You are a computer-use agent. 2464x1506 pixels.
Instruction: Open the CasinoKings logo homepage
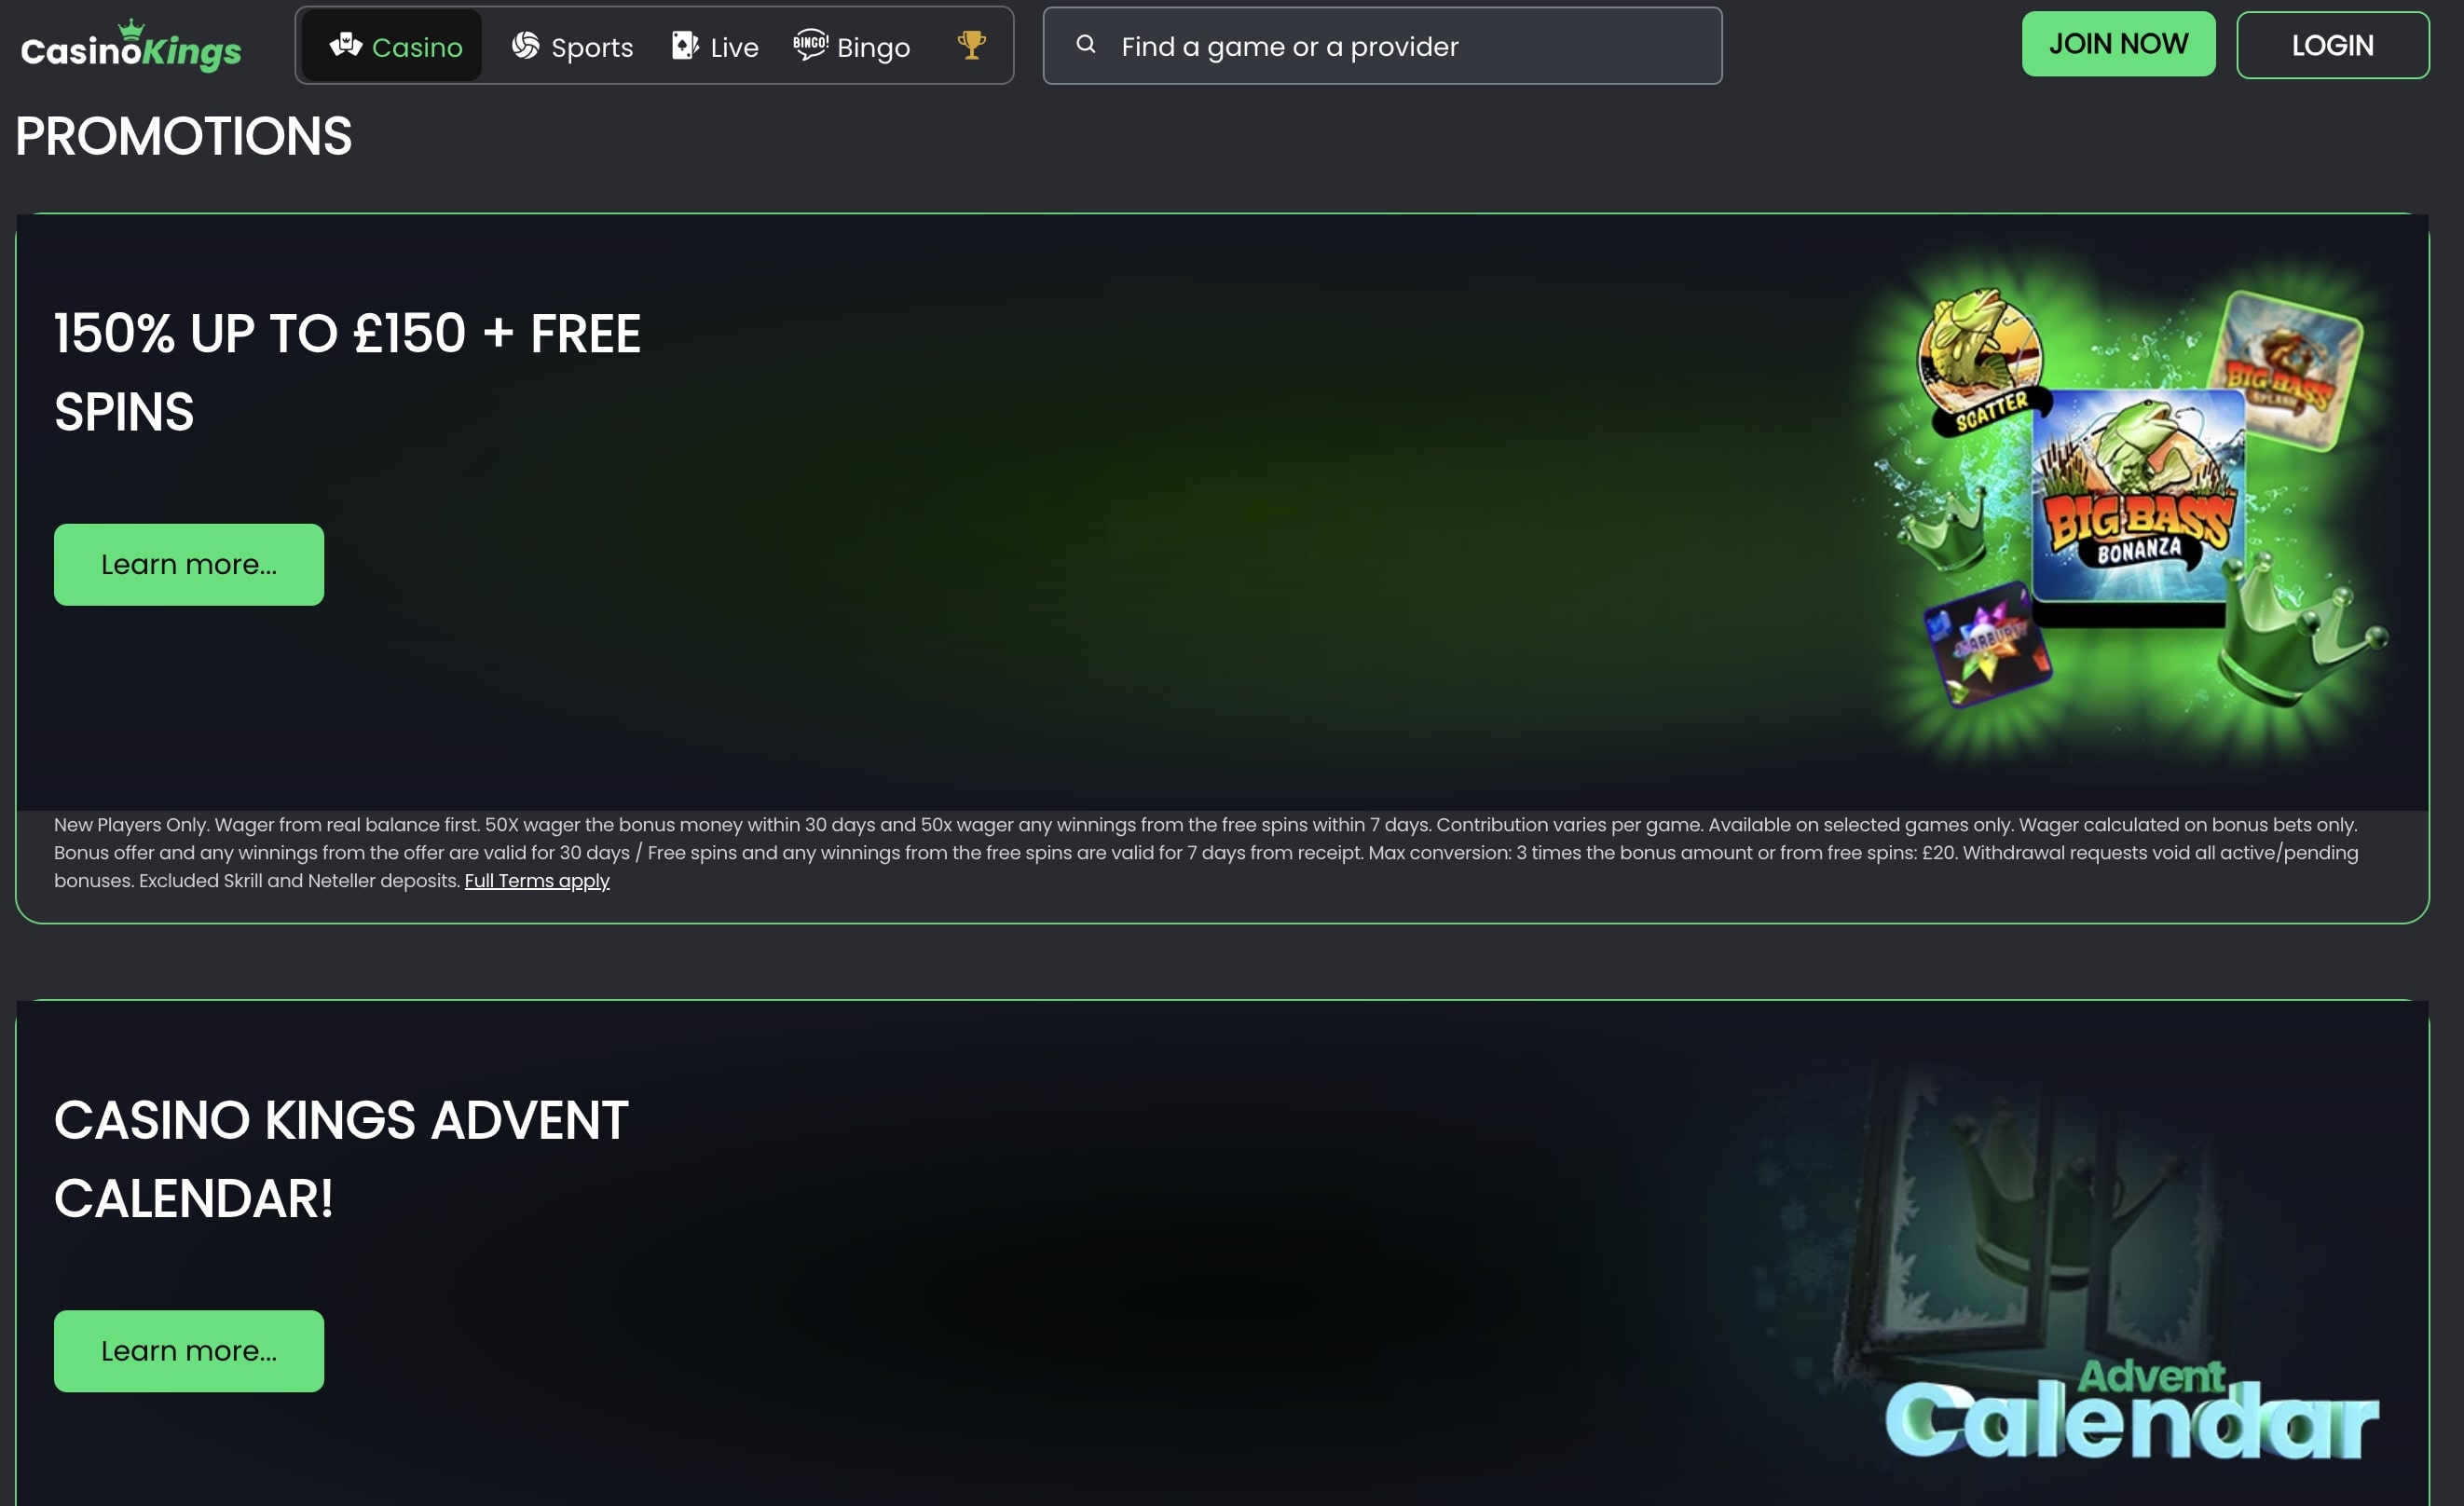point(131,46)
